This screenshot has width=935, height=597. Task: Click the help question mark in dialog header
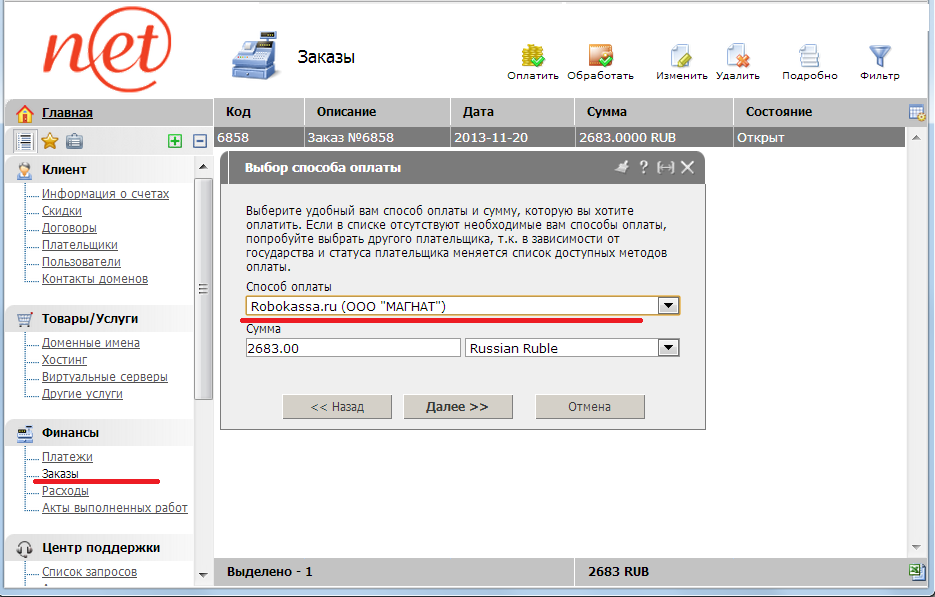pos(644,167)
